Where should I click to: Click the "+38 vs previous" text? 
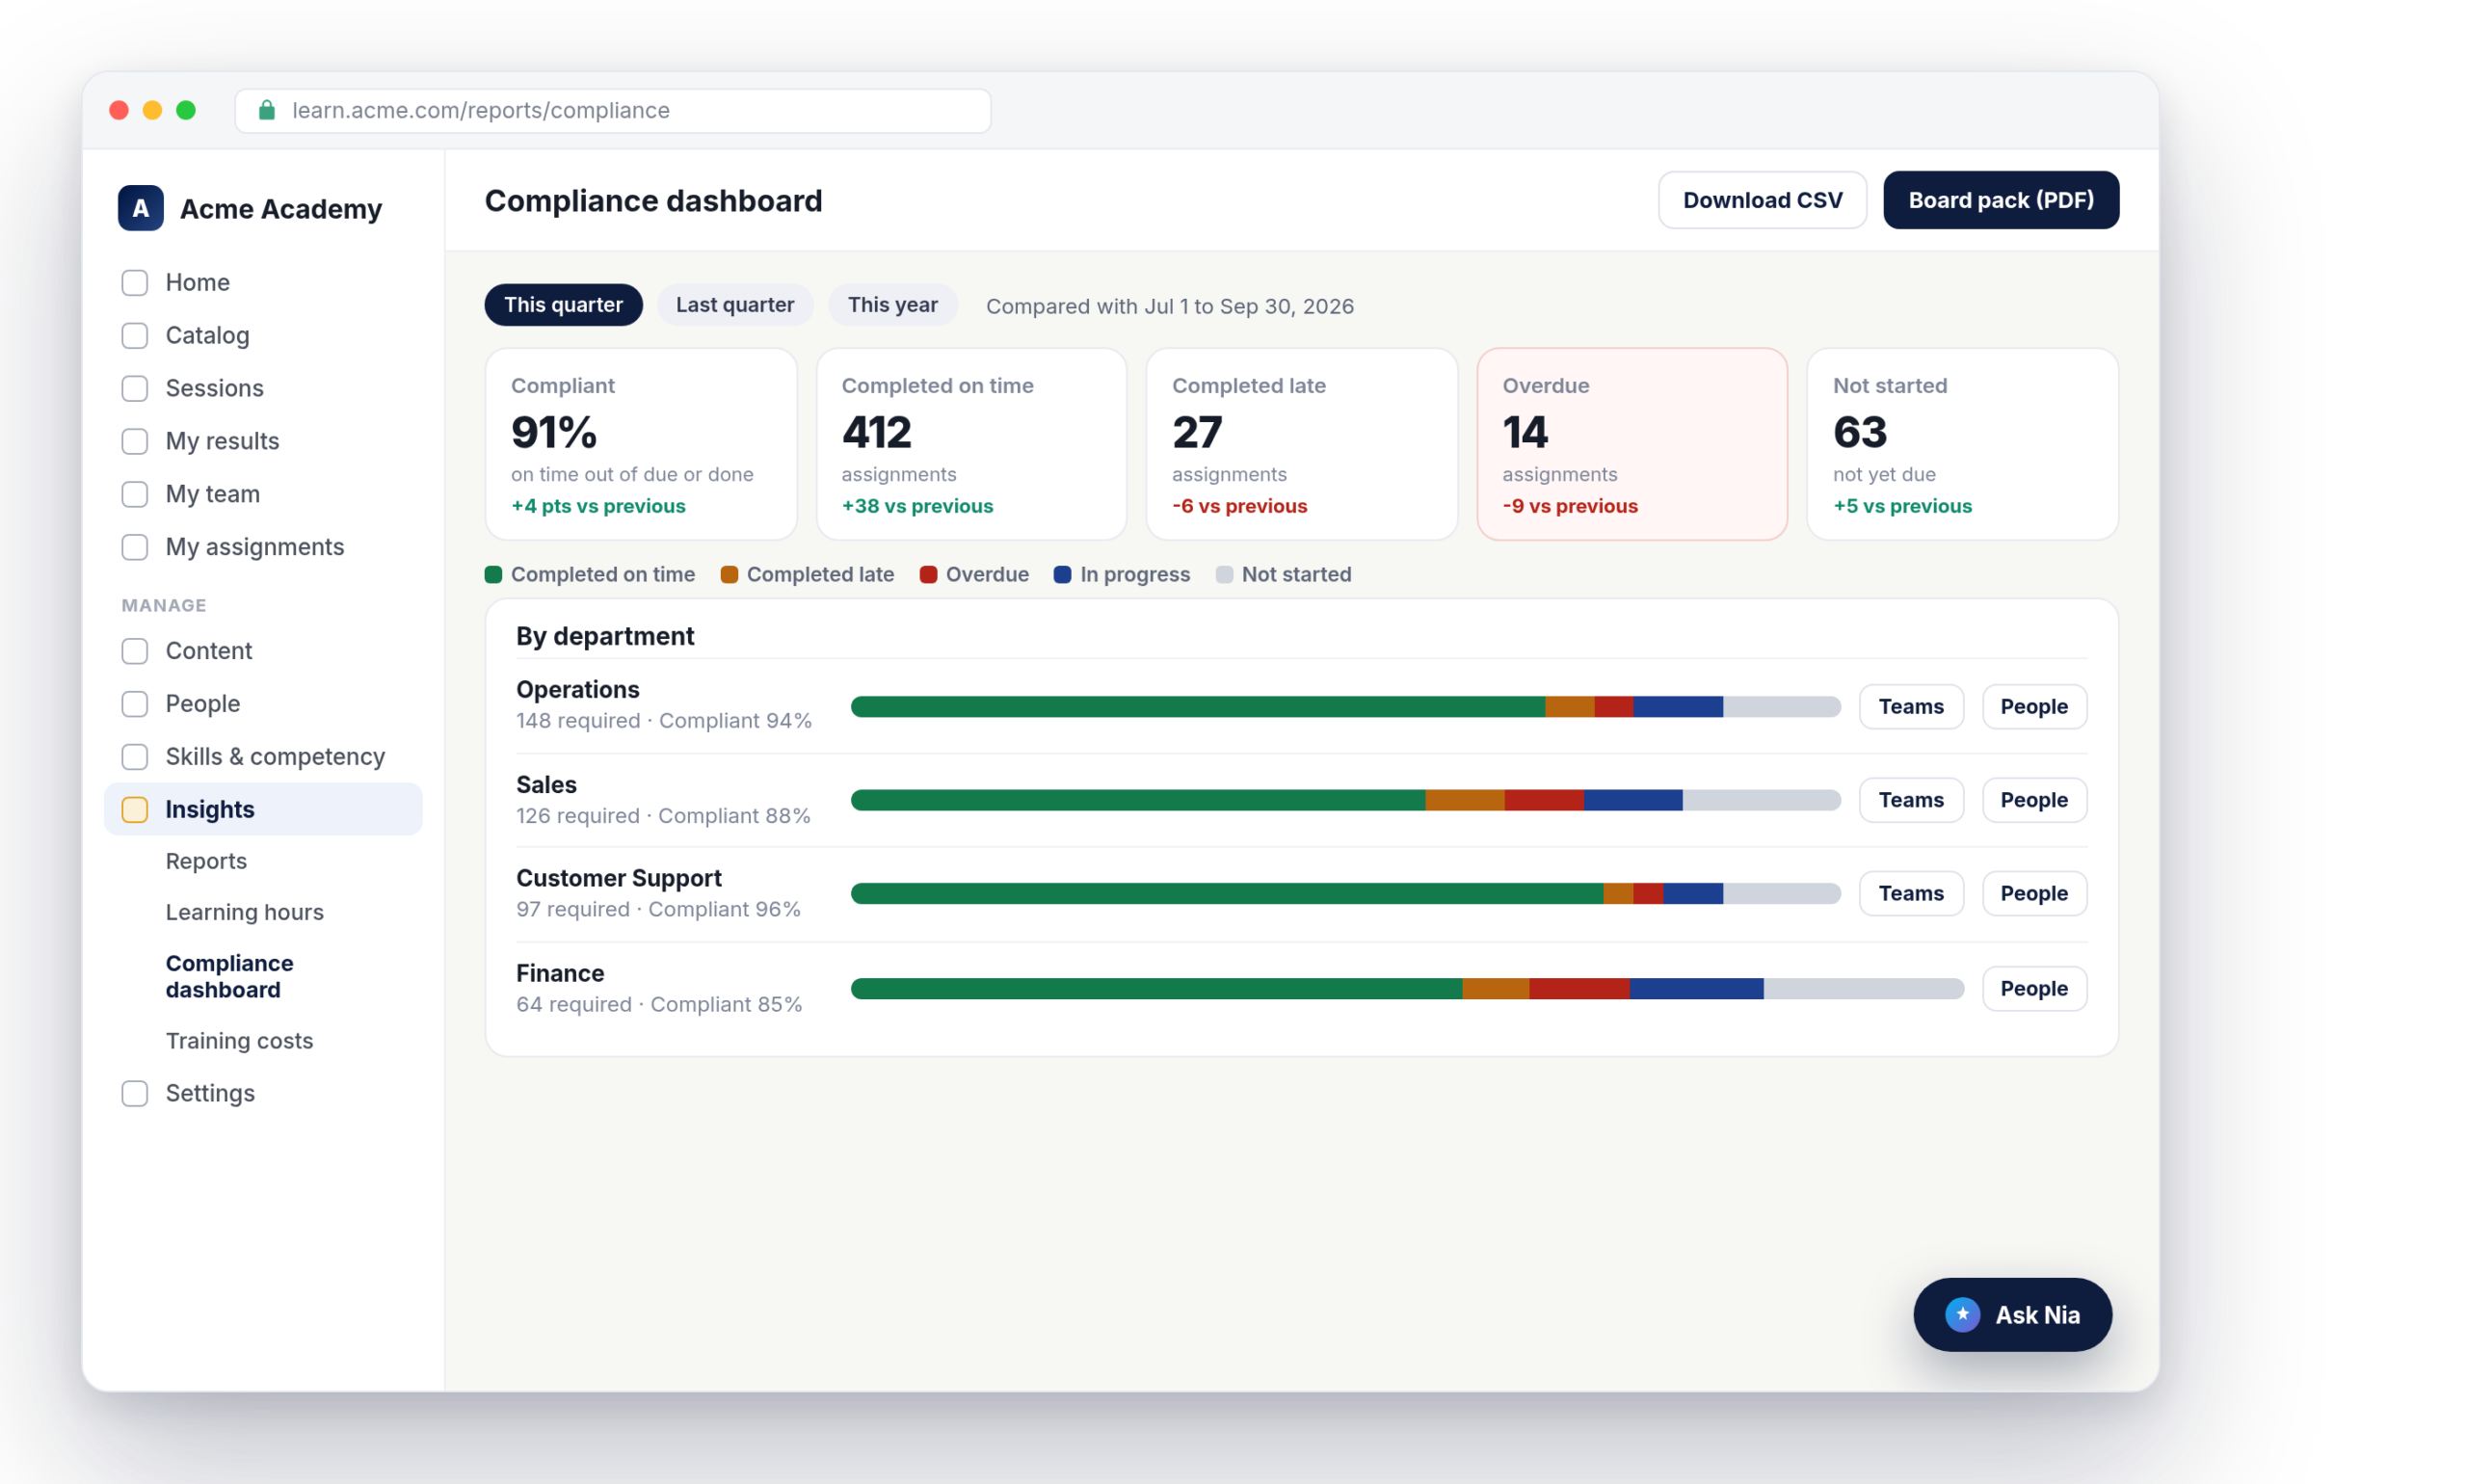point(917,506)
